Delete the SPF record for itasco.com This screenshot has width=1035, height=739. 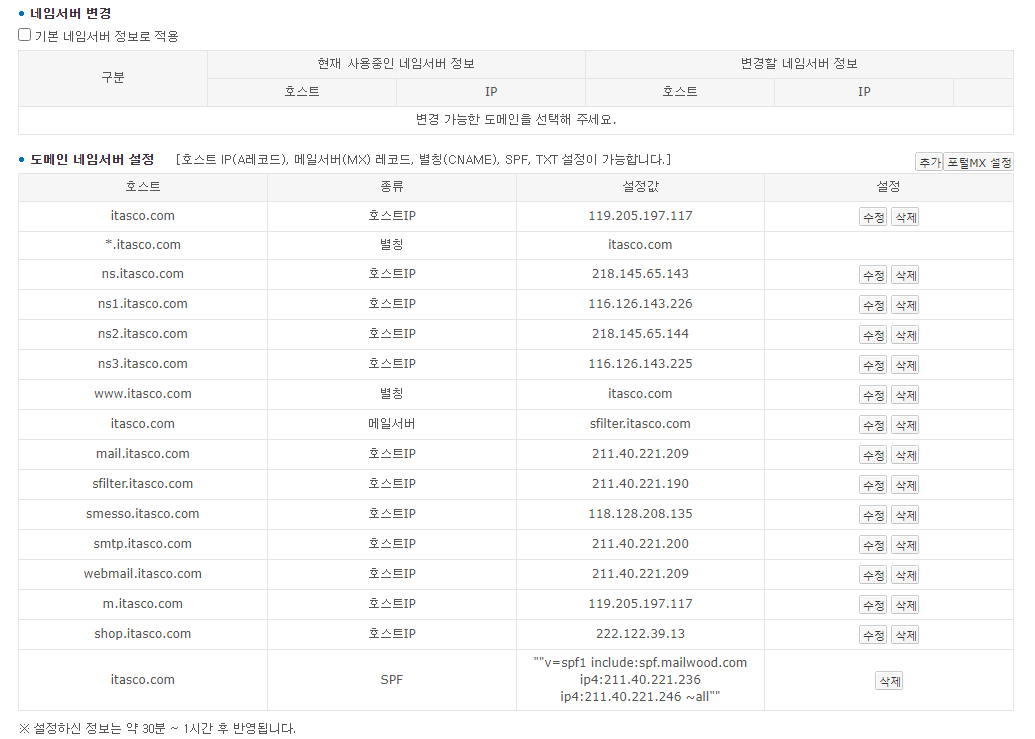(x=889, y=681)
